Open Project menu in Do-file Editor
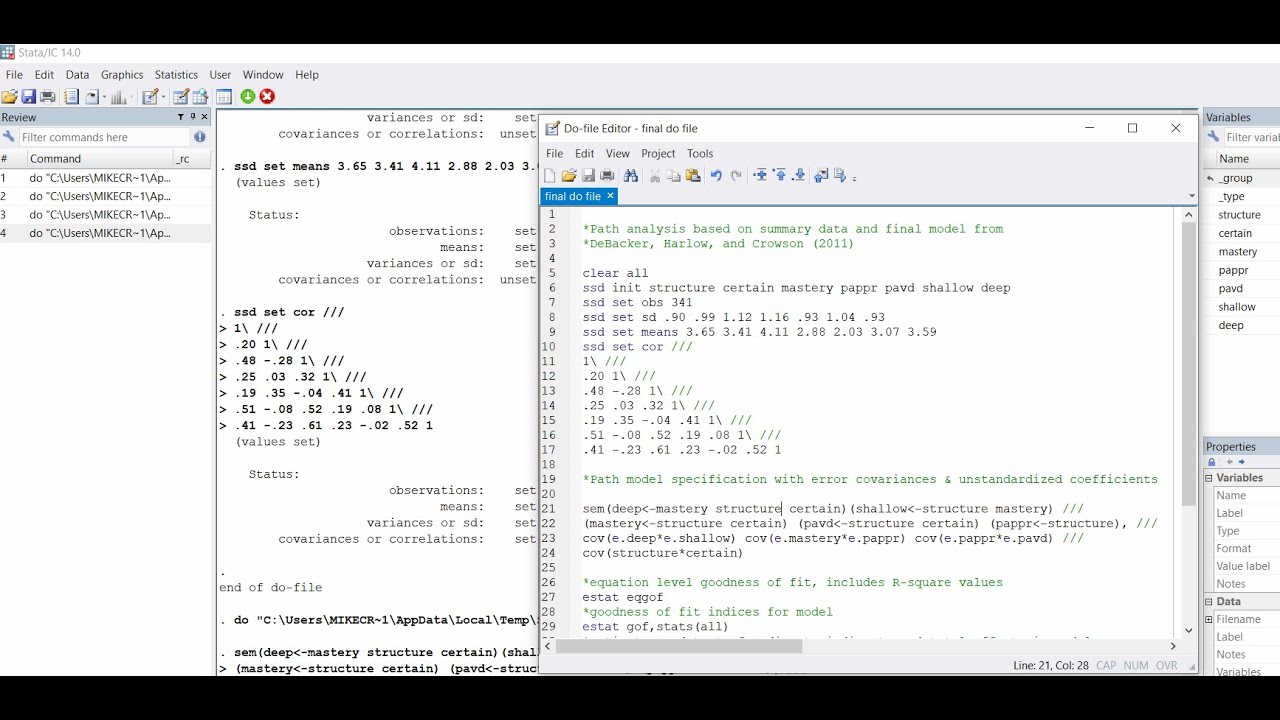 click(x=658, y=154)
